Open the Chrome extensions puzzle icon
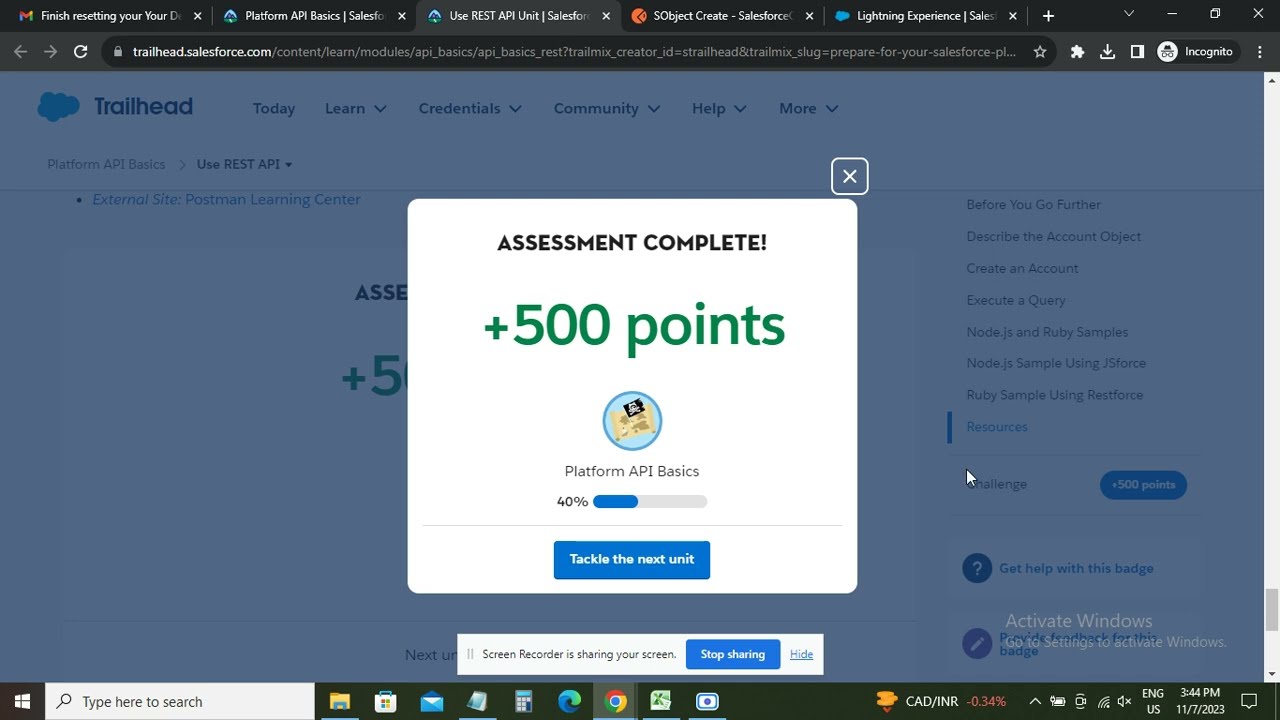Image resolution: width=1280 pixels, height=720 pixels. click(x=1077, y=52)
